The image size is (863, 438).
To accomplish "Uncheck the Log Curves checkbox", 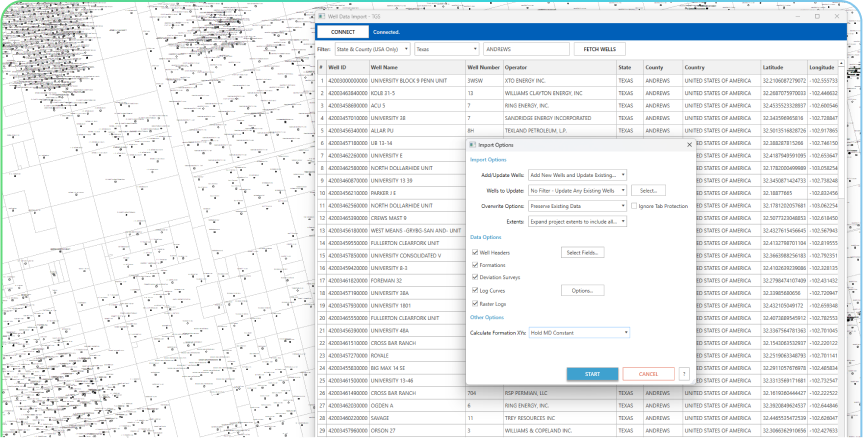I will [x=475, y=290].
